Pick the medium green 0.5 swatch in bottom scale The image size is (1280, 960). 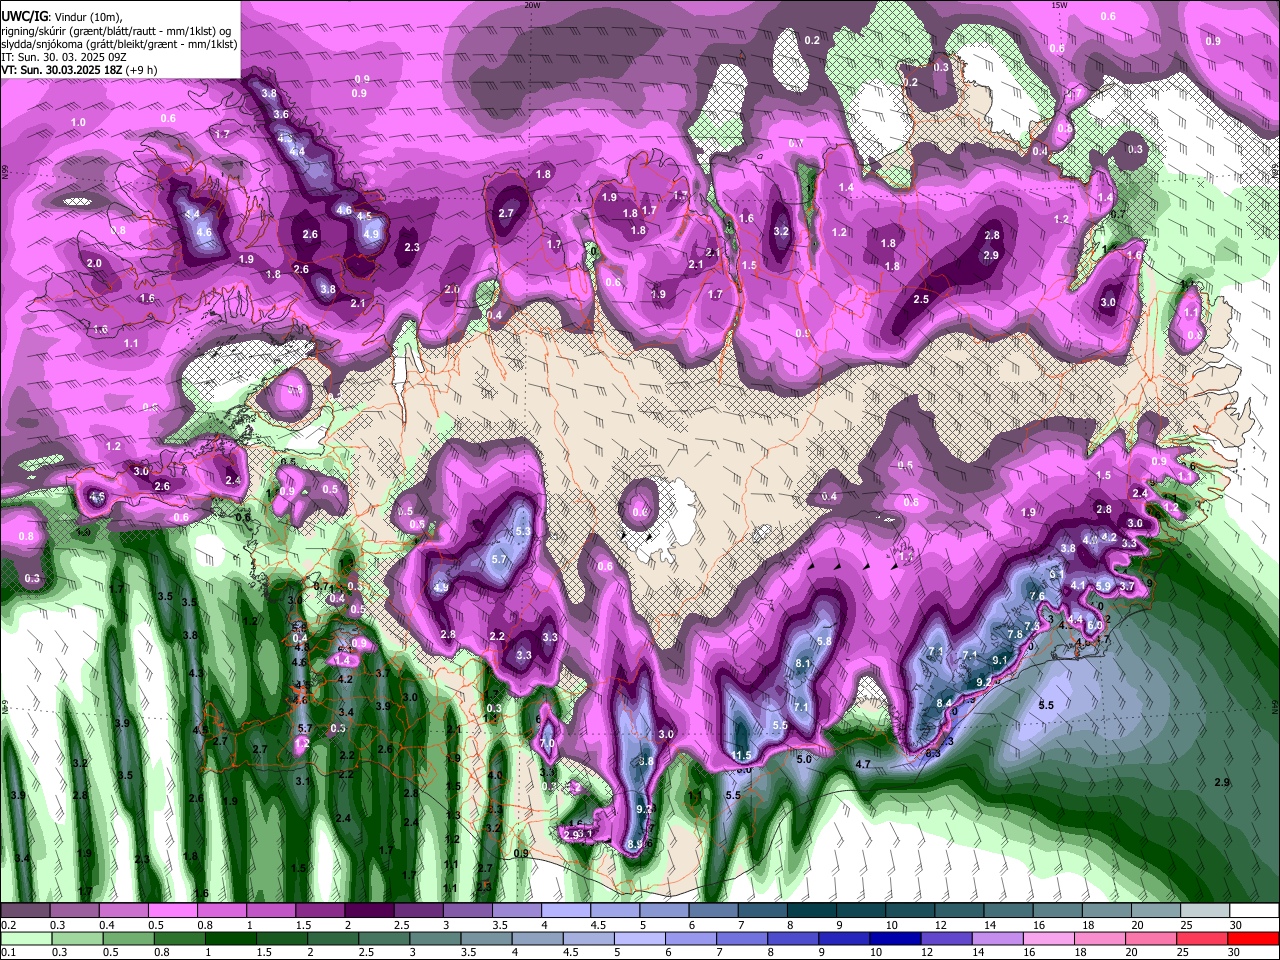coord(128,938)
